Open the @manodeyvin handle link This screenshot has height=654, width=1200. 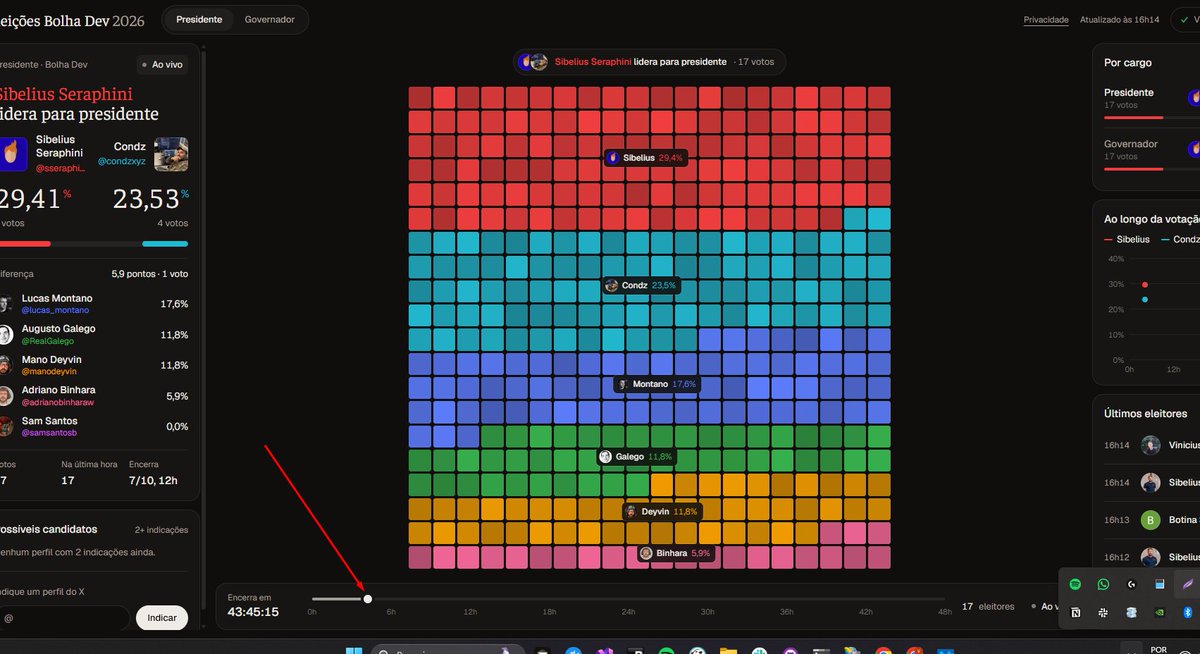51,372
